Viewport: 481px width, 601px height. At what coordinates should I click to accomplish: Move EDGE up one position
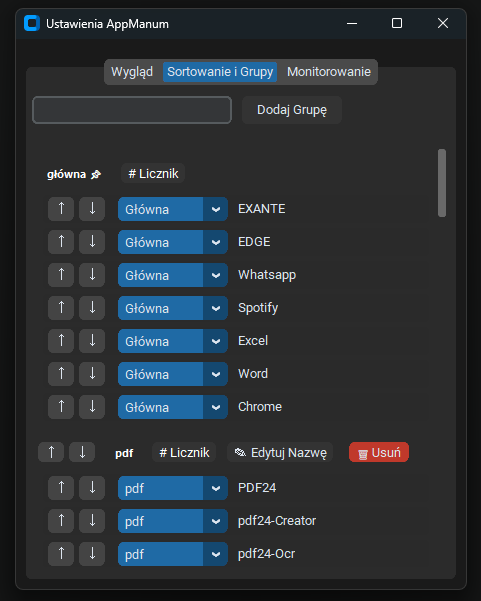tap(61, 242)
